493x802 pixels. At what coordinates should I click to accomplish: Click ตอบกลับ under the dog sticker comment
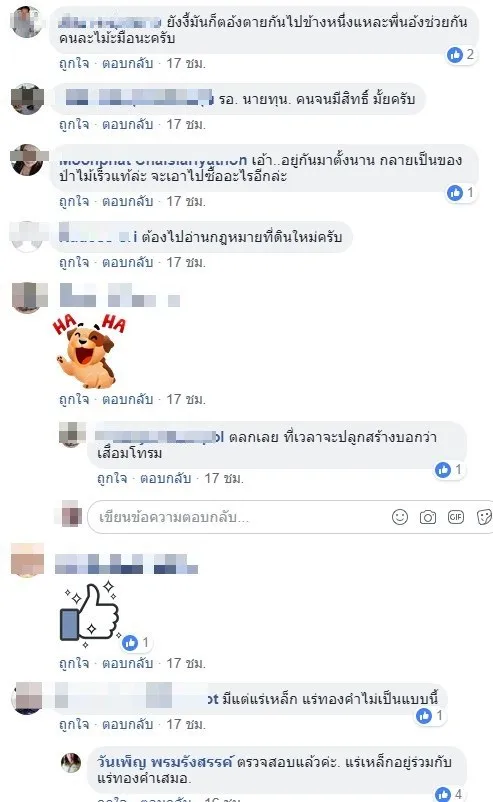[127, 399]
